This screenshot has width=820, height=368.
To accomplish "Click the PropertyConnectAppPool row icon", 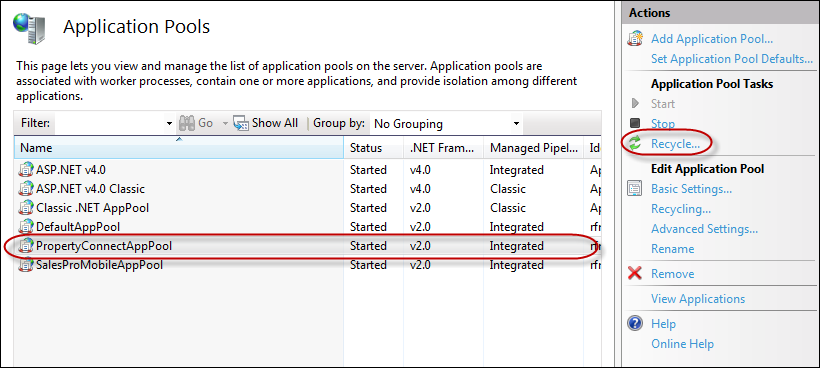I will [26, 246].
